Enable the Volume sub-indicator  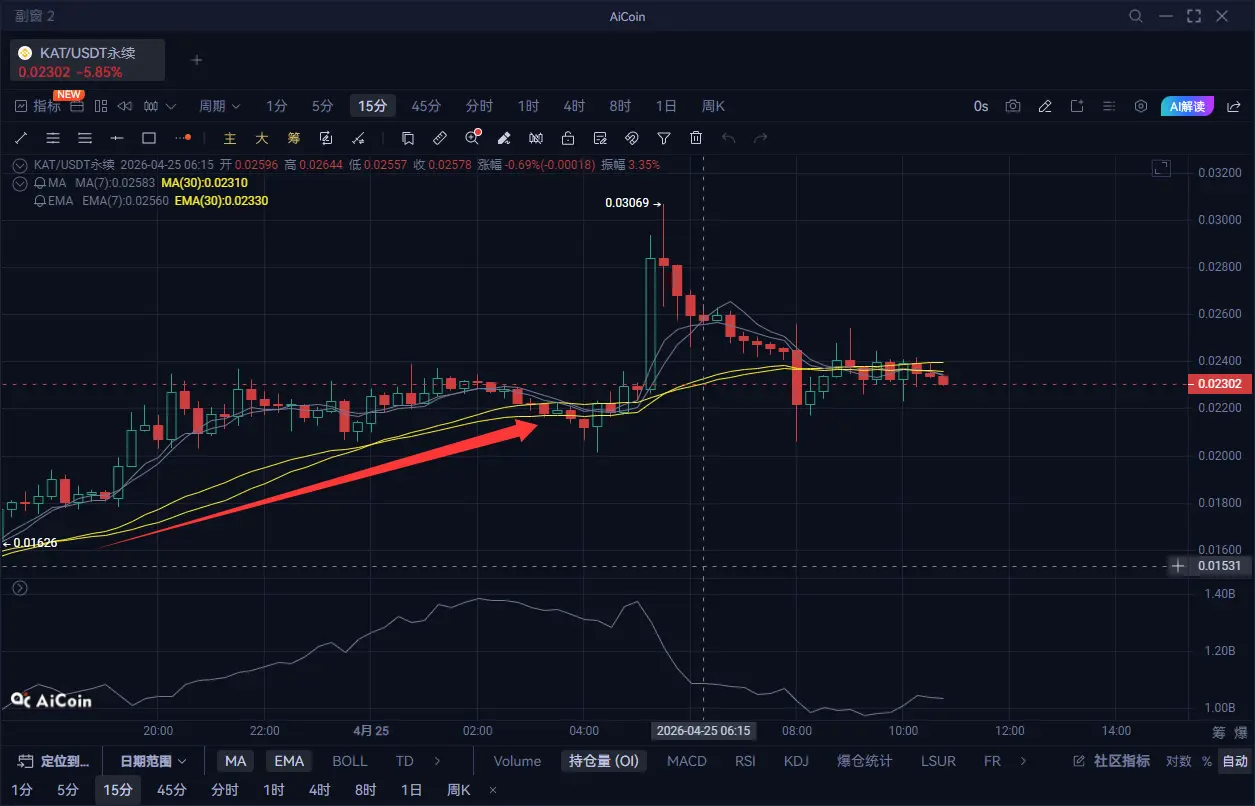pyautogui.click(x=517, y=761)
